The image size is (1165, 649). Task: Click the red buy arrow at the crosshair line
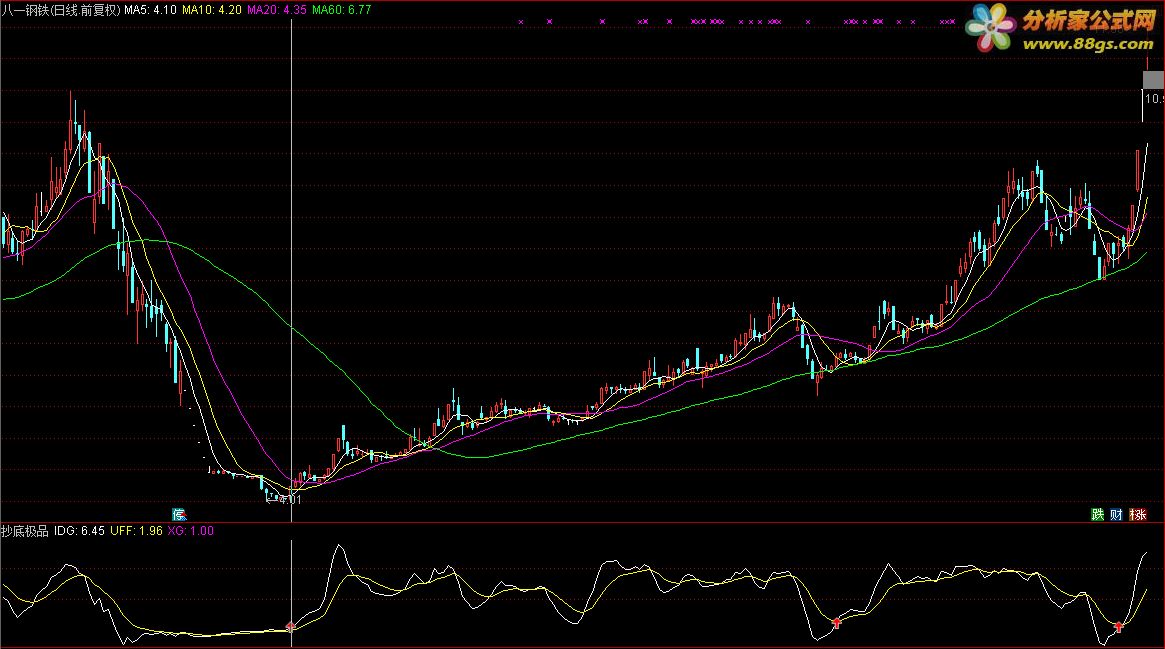click(x=291, y=627)
